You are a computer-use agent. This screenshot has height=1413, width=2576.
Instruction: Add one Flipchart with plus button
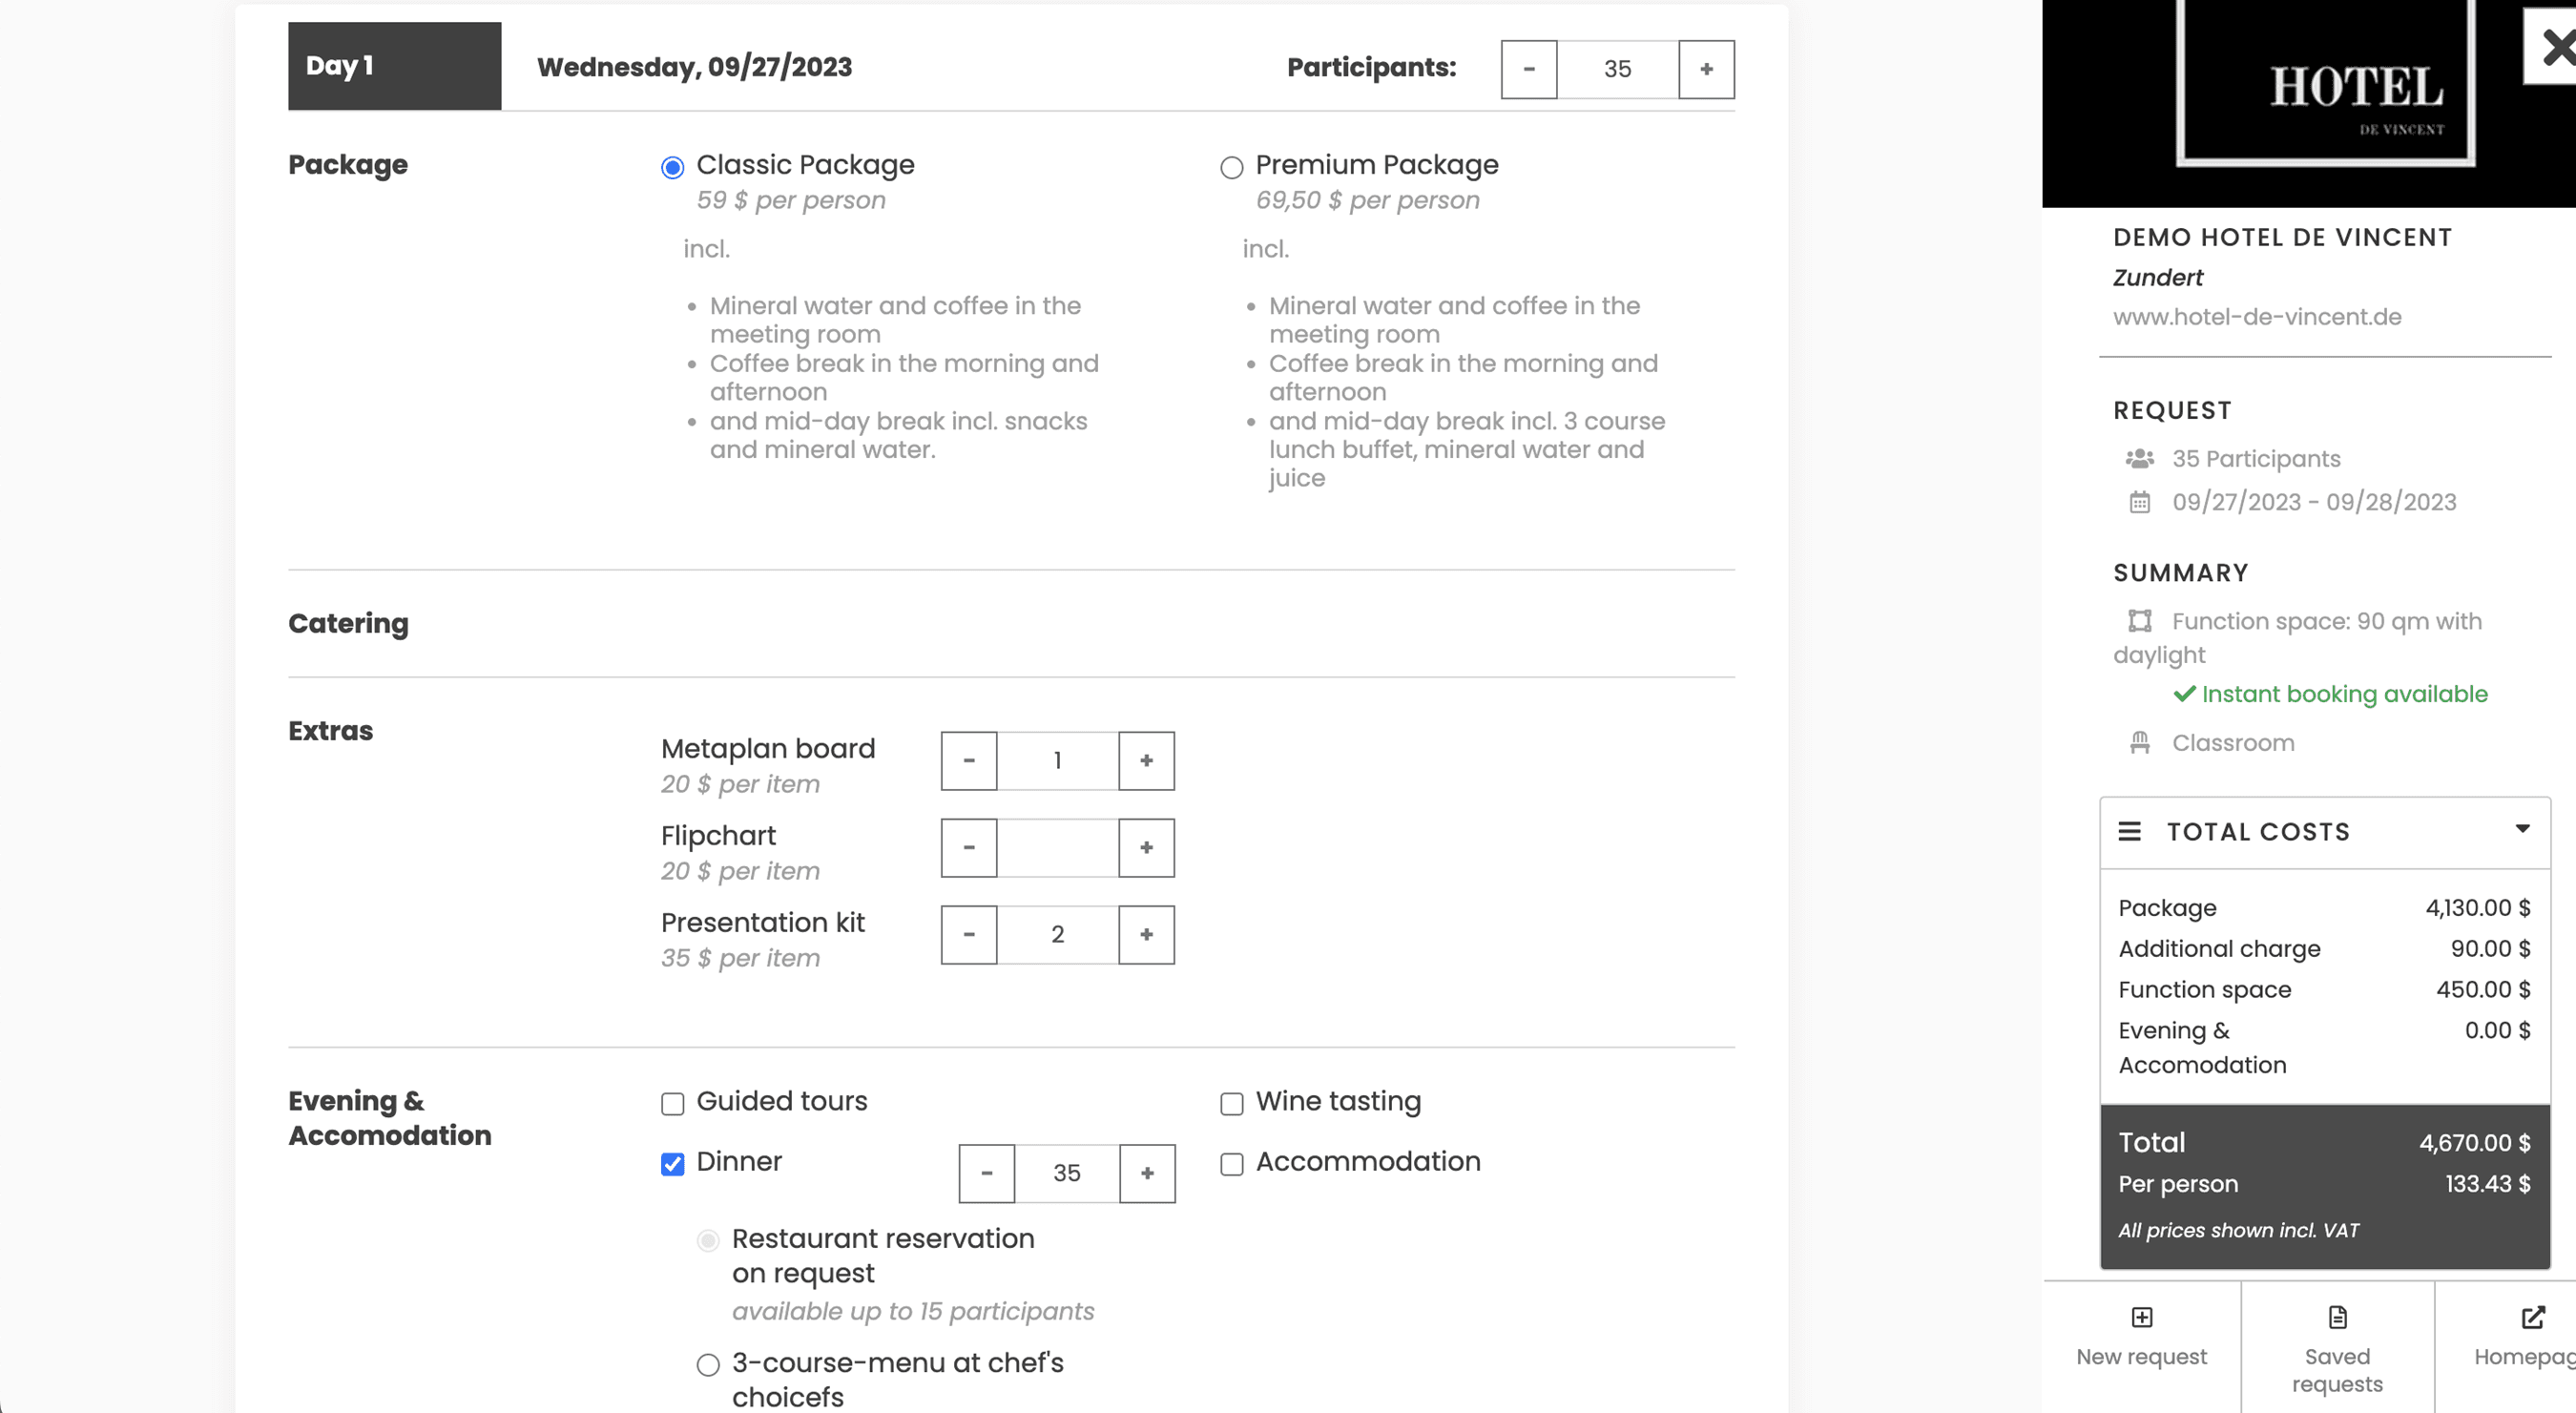(x=1146, y=848)
